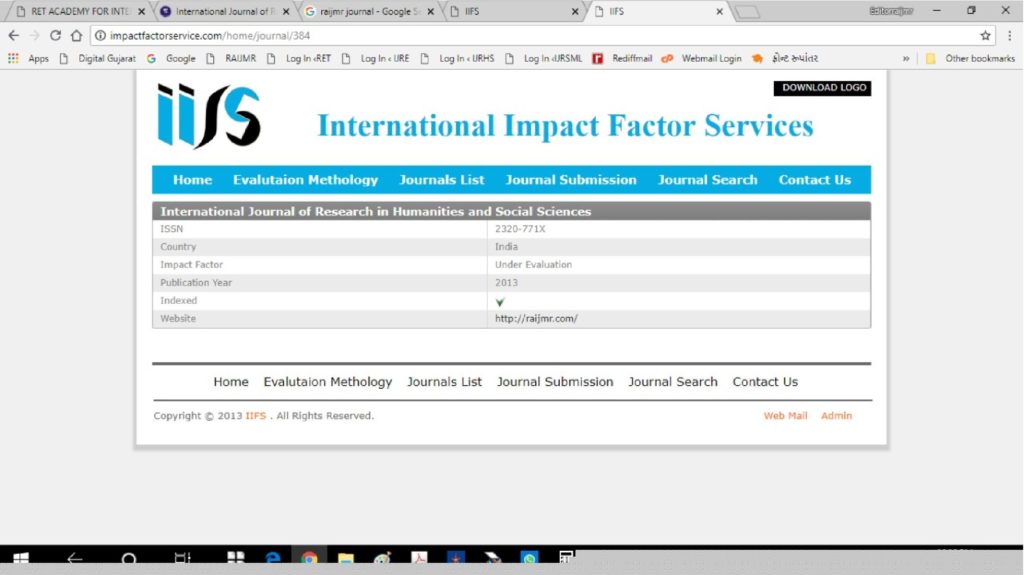This screenshot has height=575, width=1024.
Task: Open the Chrome three-dot menu
Action: coord(1010,35)
